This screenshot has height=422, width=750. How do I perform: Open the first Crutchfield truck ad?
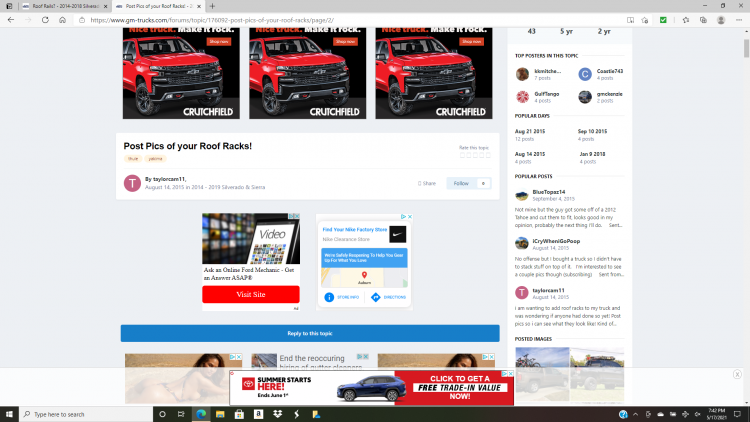pos(181,73)
